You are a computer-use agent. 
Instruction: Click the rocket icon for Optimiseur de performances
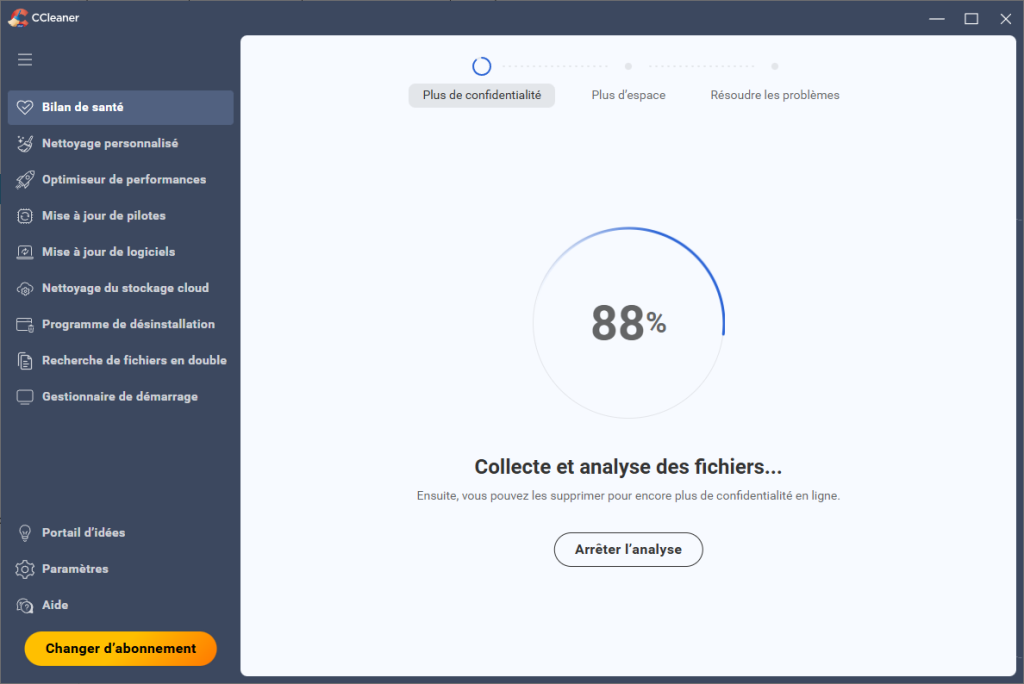[25, 180]
